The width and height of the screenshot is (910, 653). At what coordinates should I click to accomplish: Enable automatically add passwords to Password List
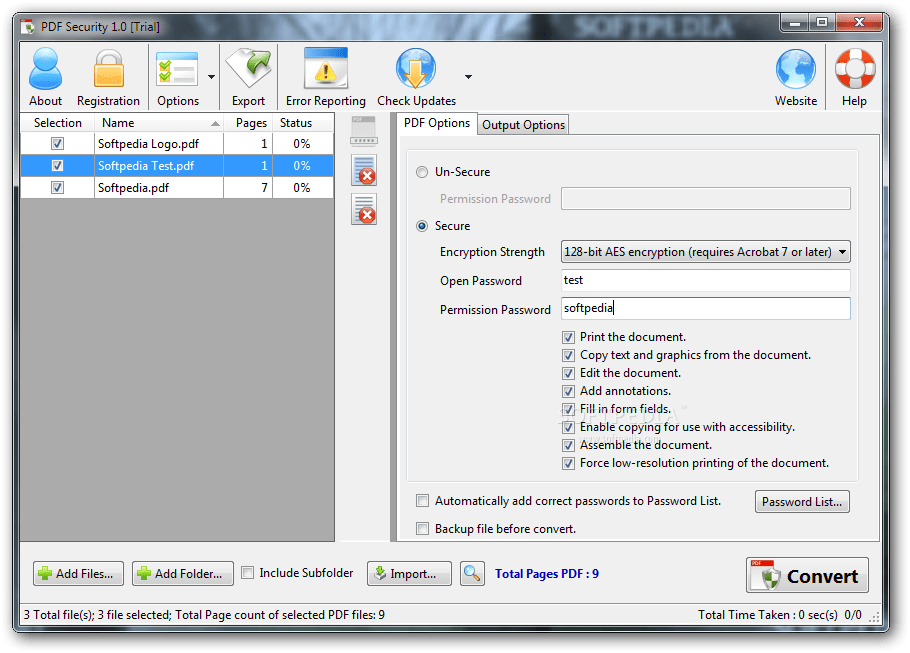coord(422,501)
